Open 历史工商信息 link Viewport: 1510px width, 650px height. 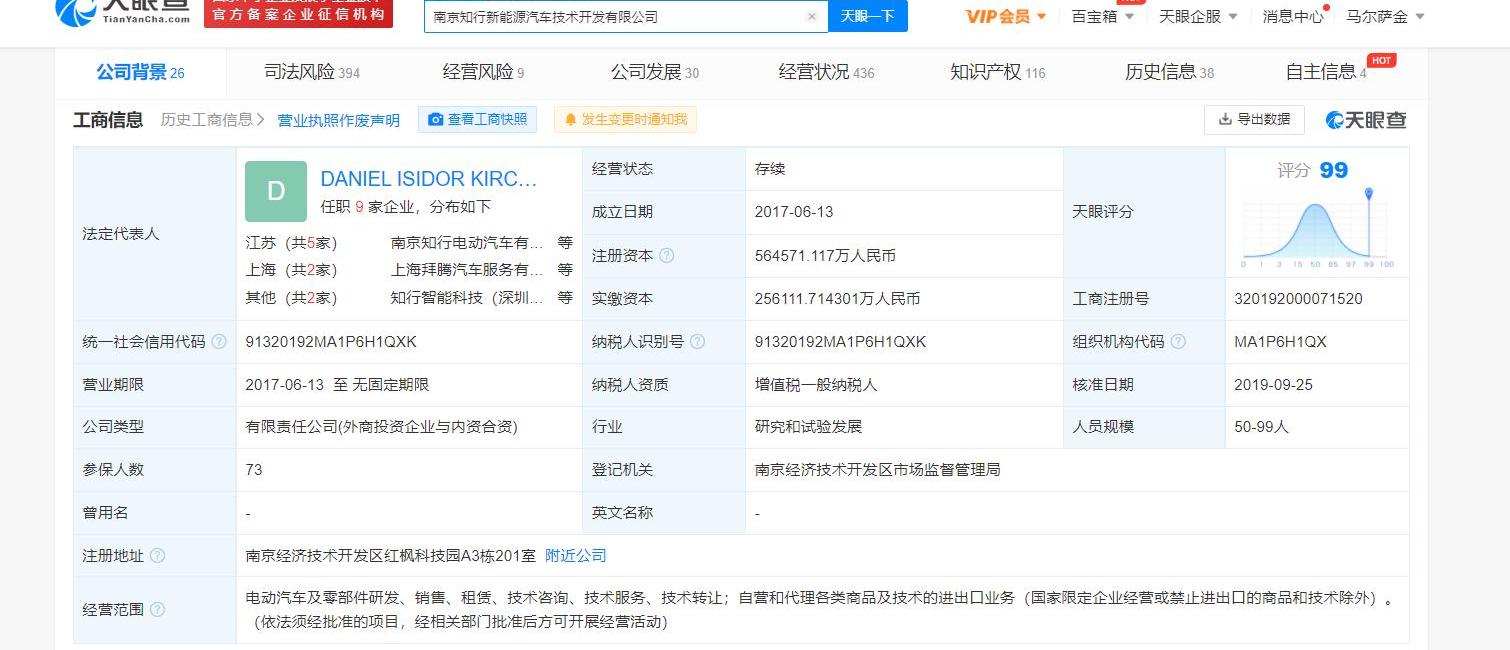212,120
